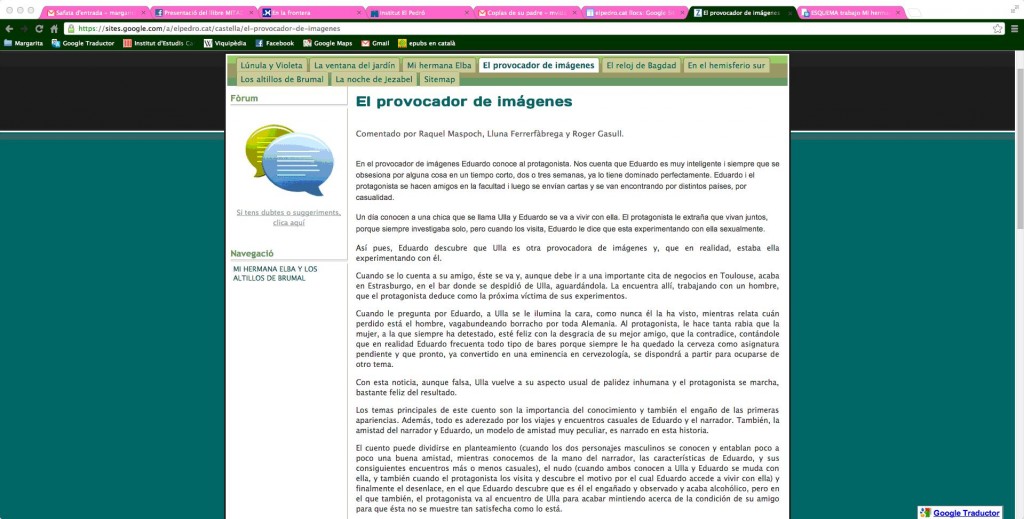The image size is (1024, 519).
Task: Open the Facebook bookmark in the bar
Action: click(x=274, y=44)
